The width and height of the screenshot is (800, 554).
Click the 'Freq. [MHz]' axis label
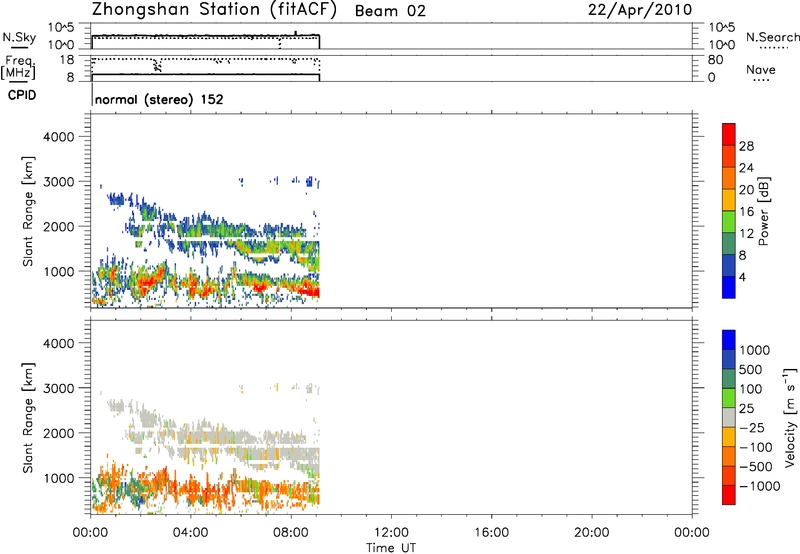[x=18, y=68]
